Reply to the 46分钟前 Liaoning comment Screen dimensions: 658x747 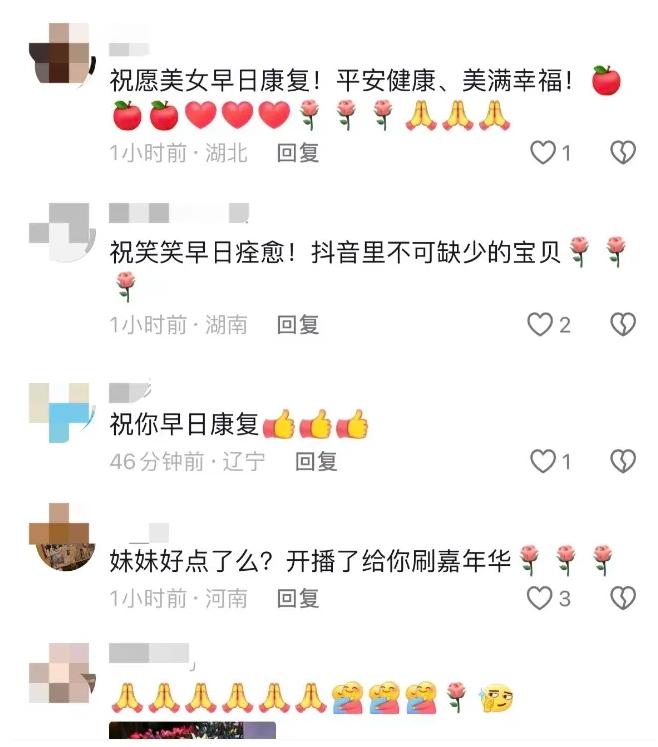[x=316, y=462]
